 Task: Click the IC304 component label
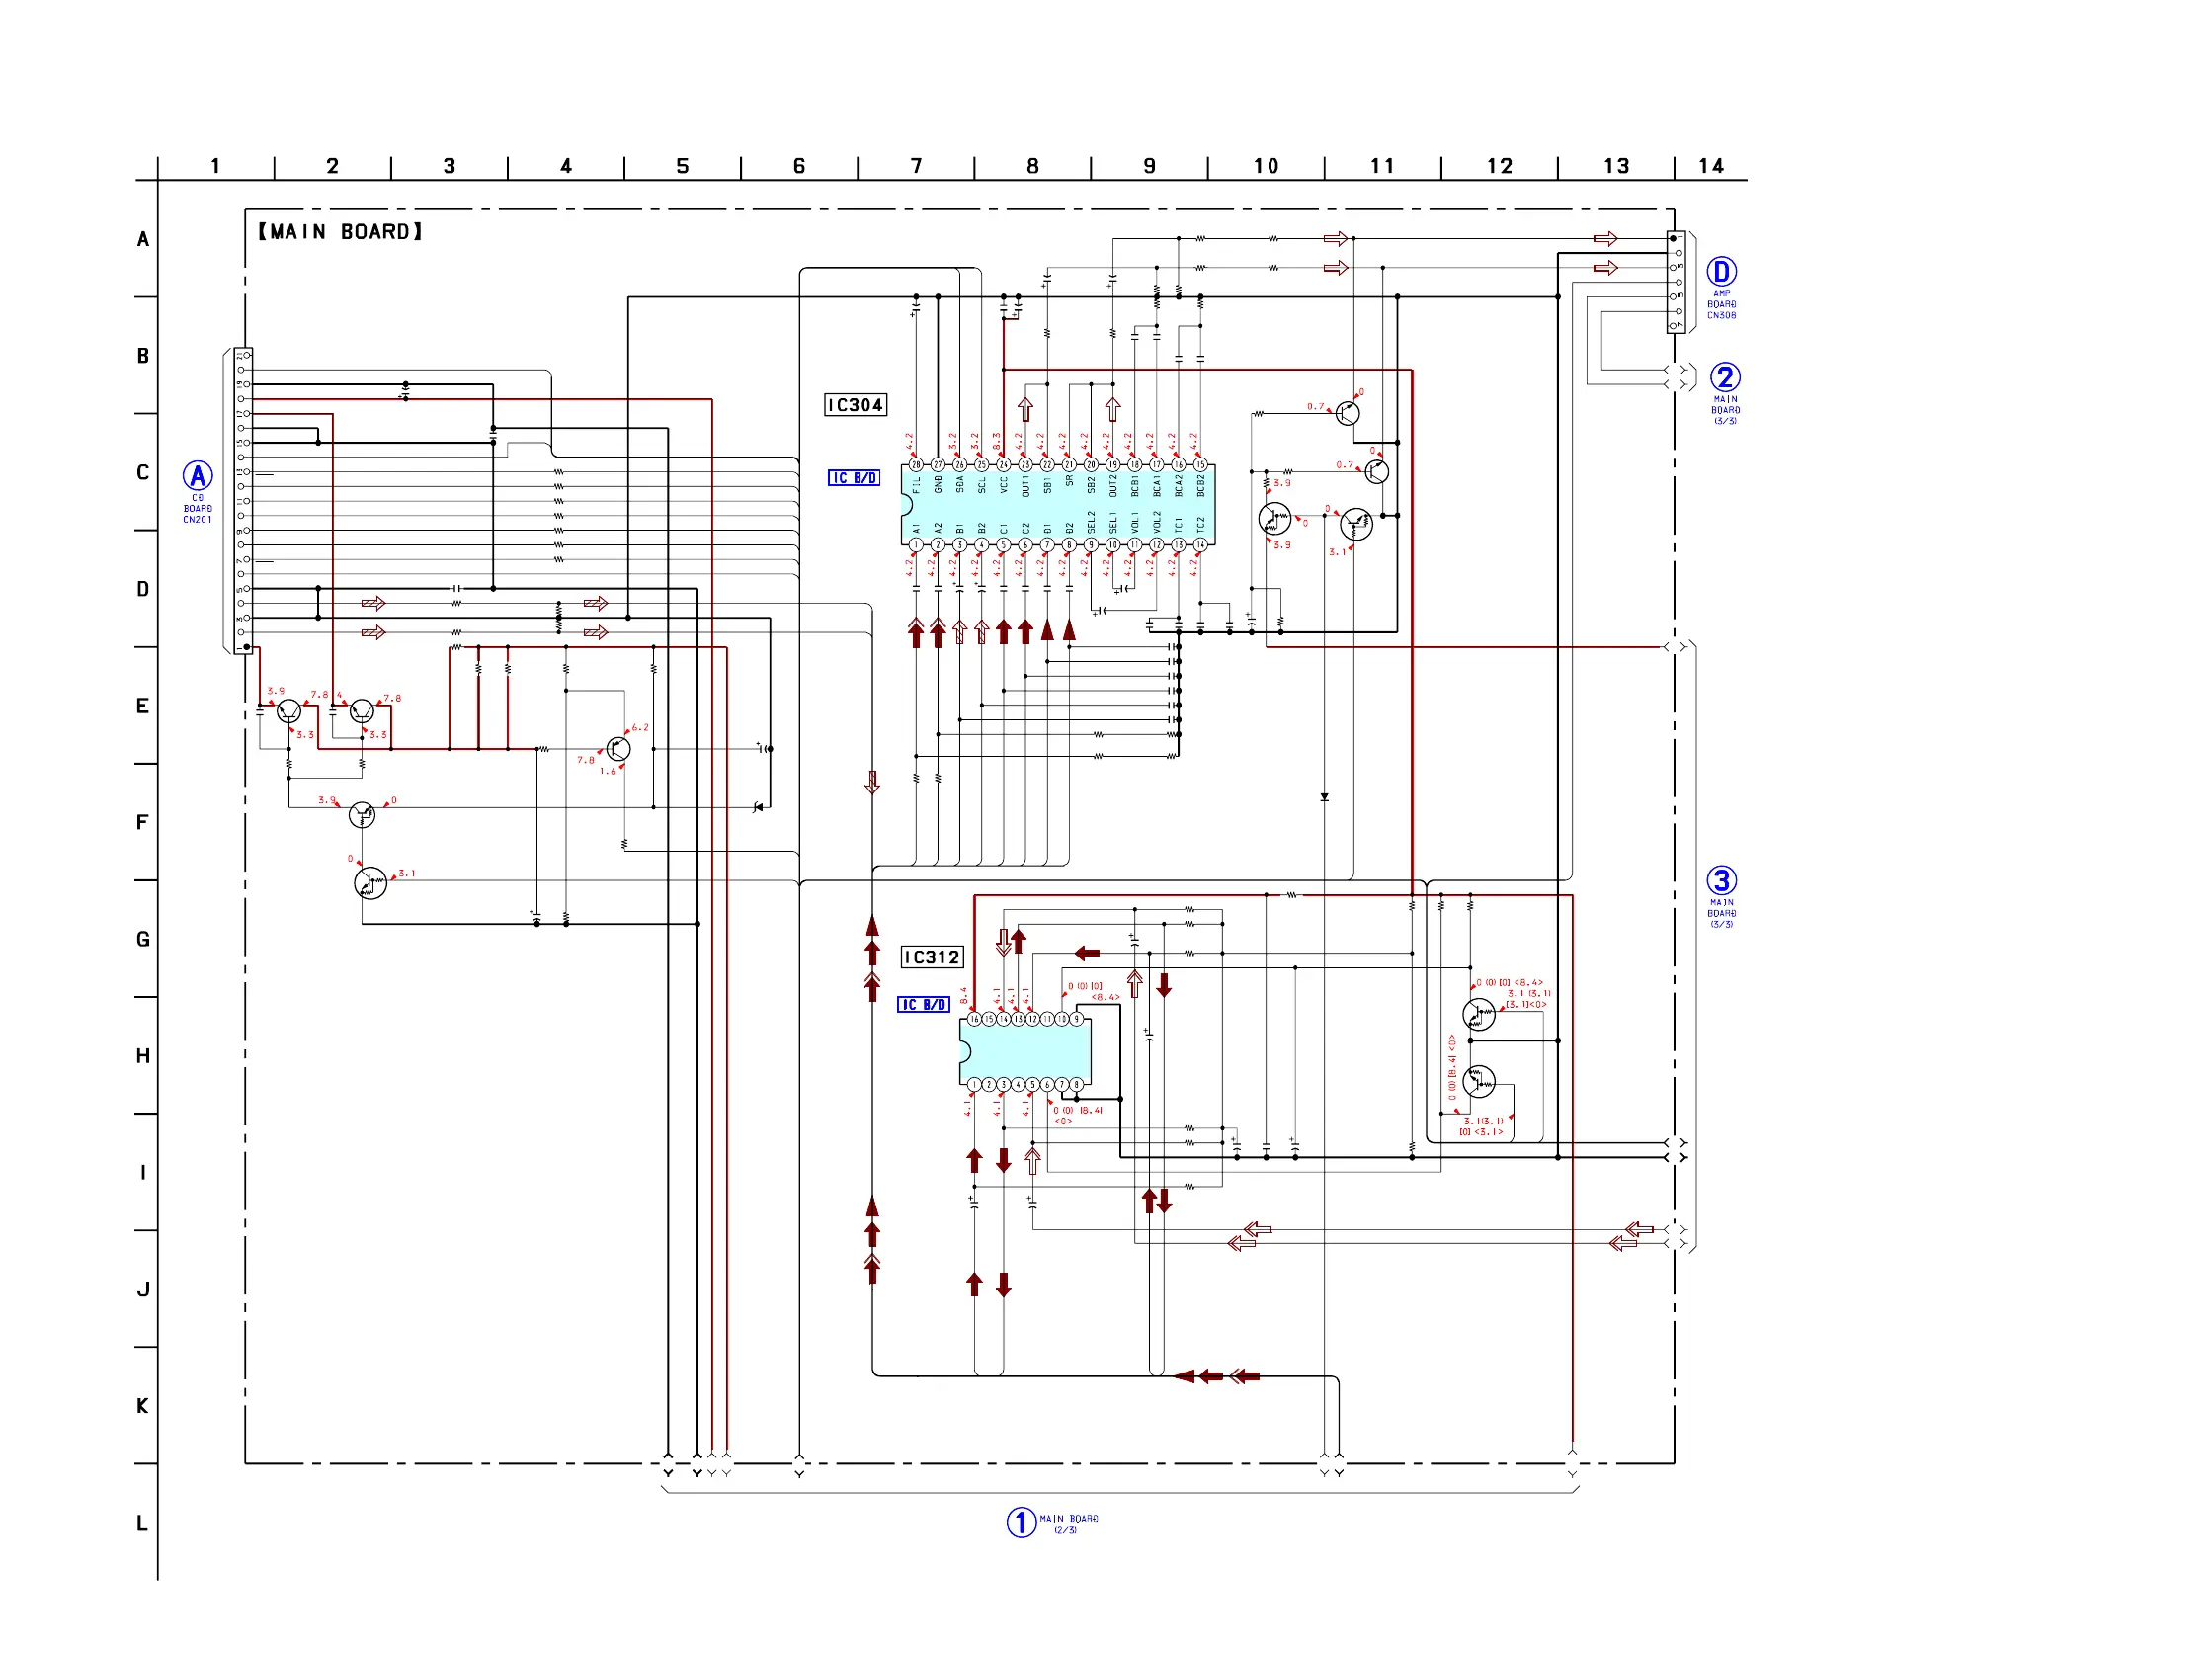pyautogui.click(x=855, y=405)
